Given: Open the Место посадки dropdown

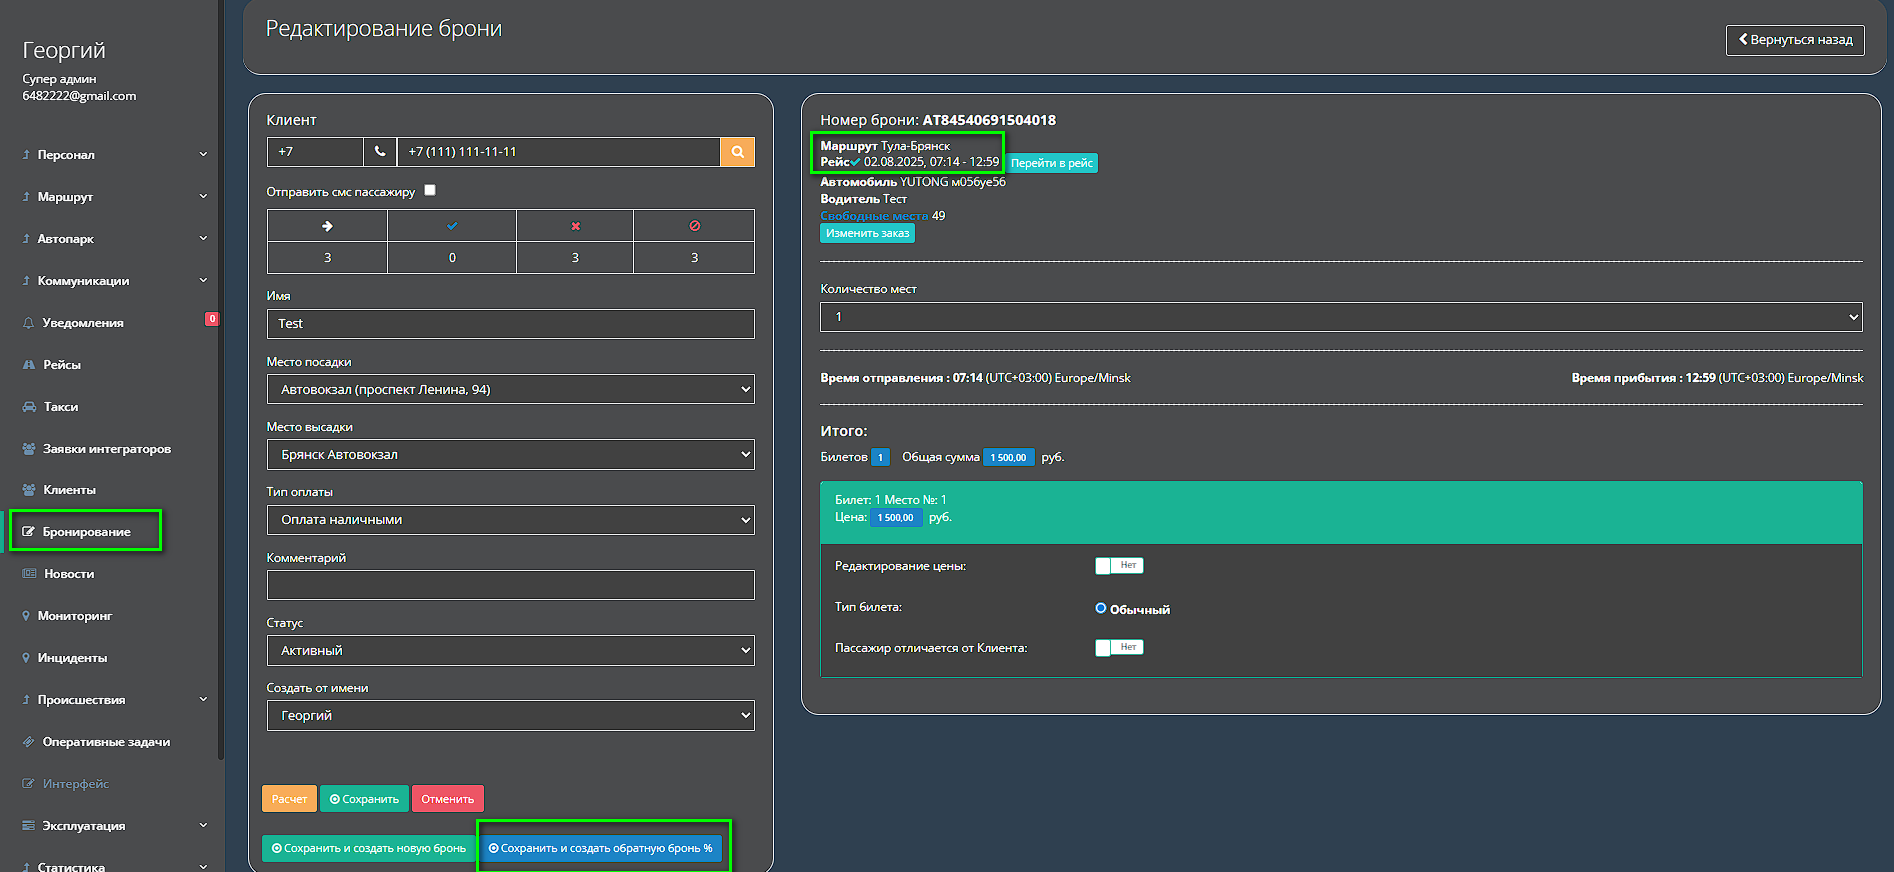Looking at the screenshot, I should point(510,389).
